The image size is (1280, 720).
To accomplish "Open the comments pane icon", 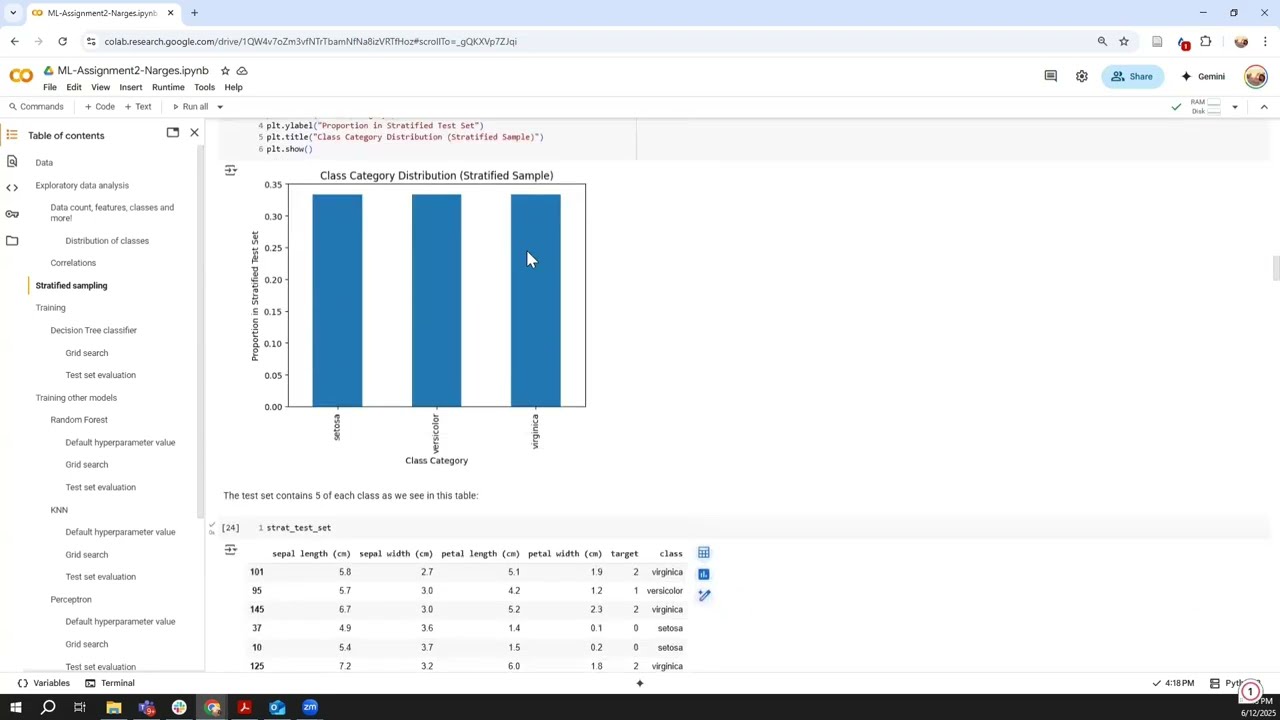I will 1050,76.
